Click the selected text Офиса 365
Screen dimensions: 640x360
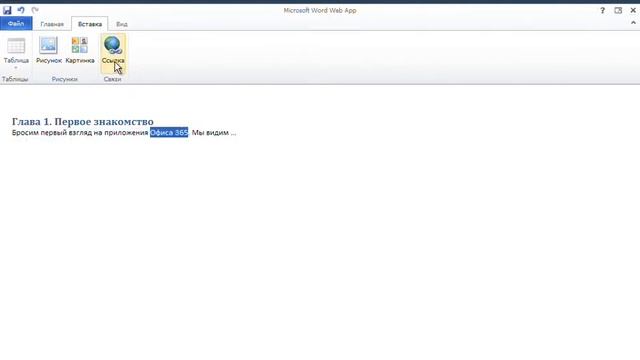pos(169,133)
